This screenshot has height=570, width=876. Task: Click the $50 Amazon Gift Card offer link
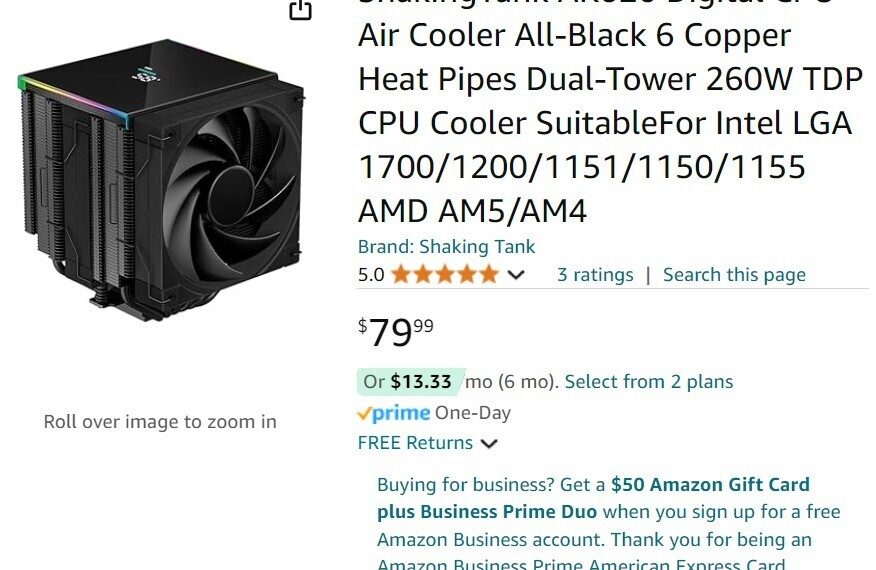[x=710, y=484]
